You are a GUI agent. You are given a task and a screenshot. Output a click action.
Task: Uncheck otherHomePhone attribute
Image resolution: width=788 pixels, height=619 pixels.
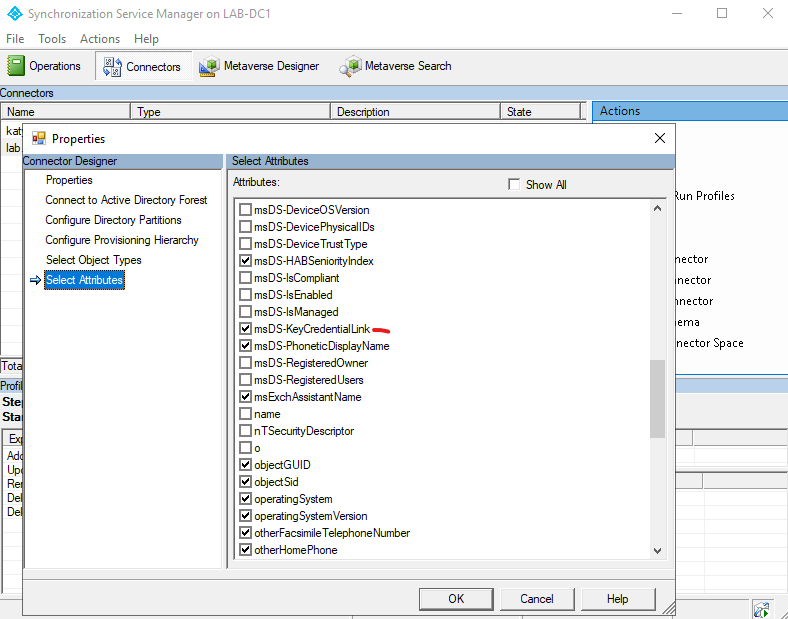(245, 550)
